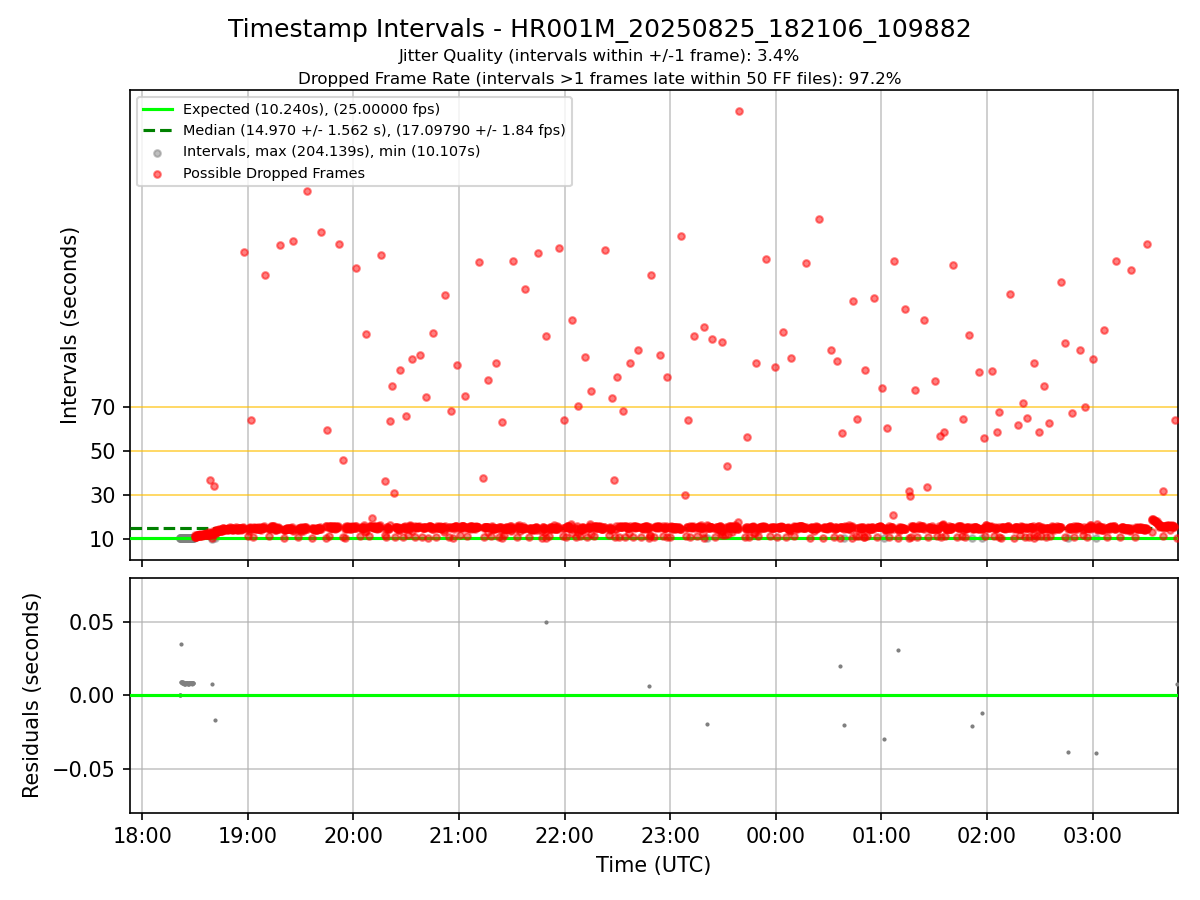1200x900 pixels.
Task: Click the 03:00 time axis label
Action: click(x=1092, y=834)
